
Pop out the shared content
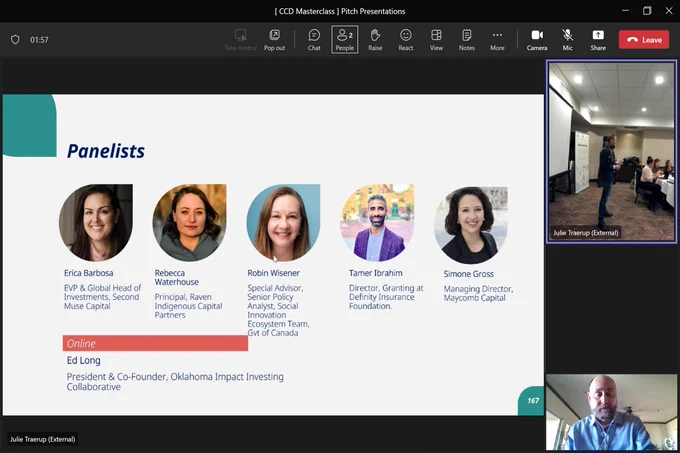(275, 39)
